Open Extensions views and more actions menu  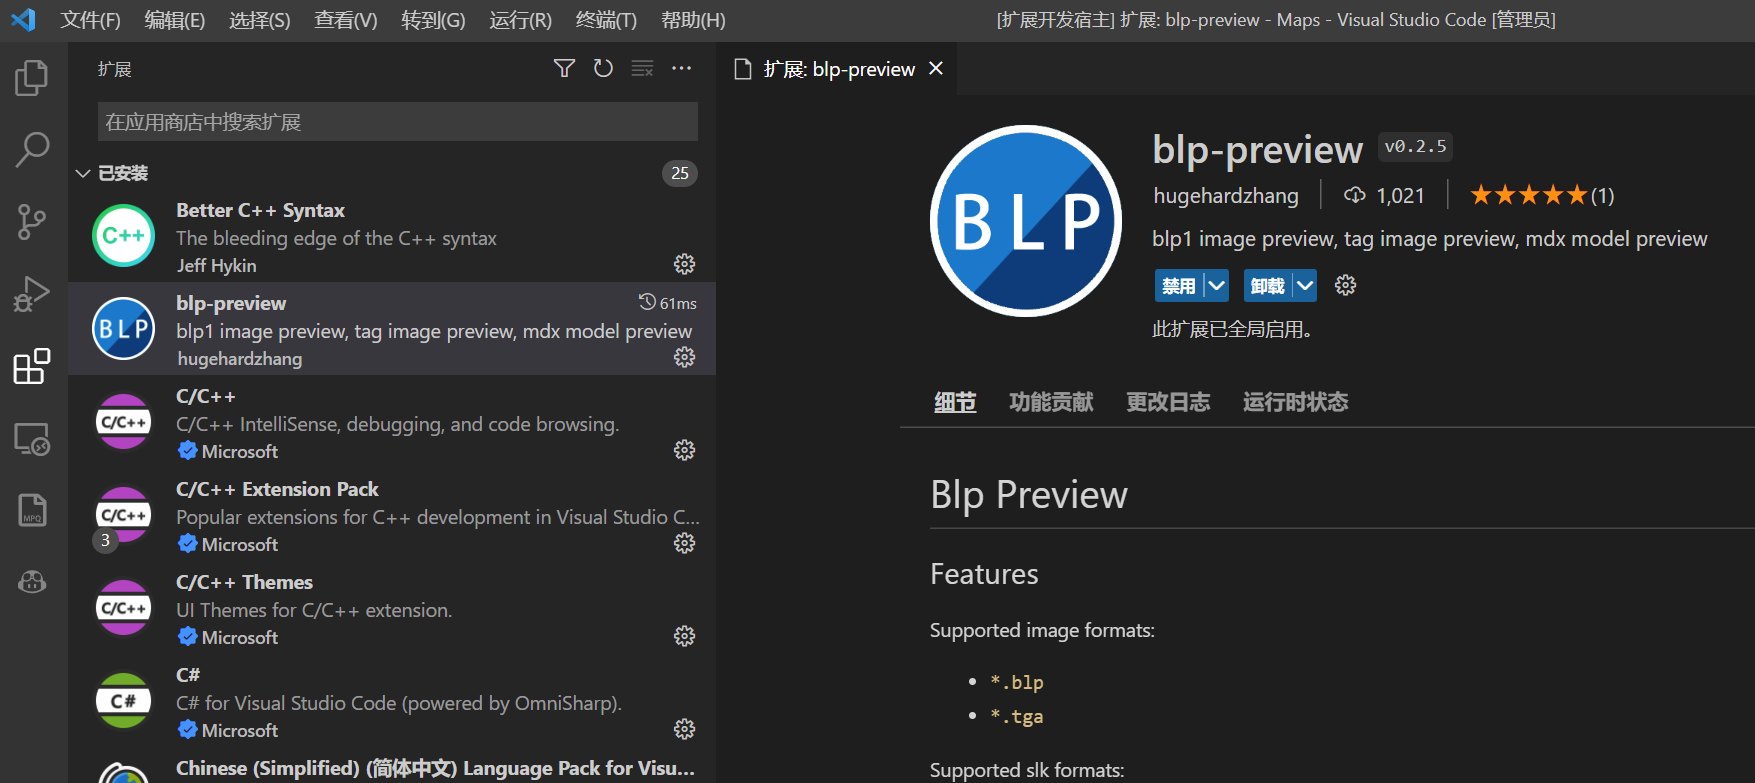(x=681, y=68)
